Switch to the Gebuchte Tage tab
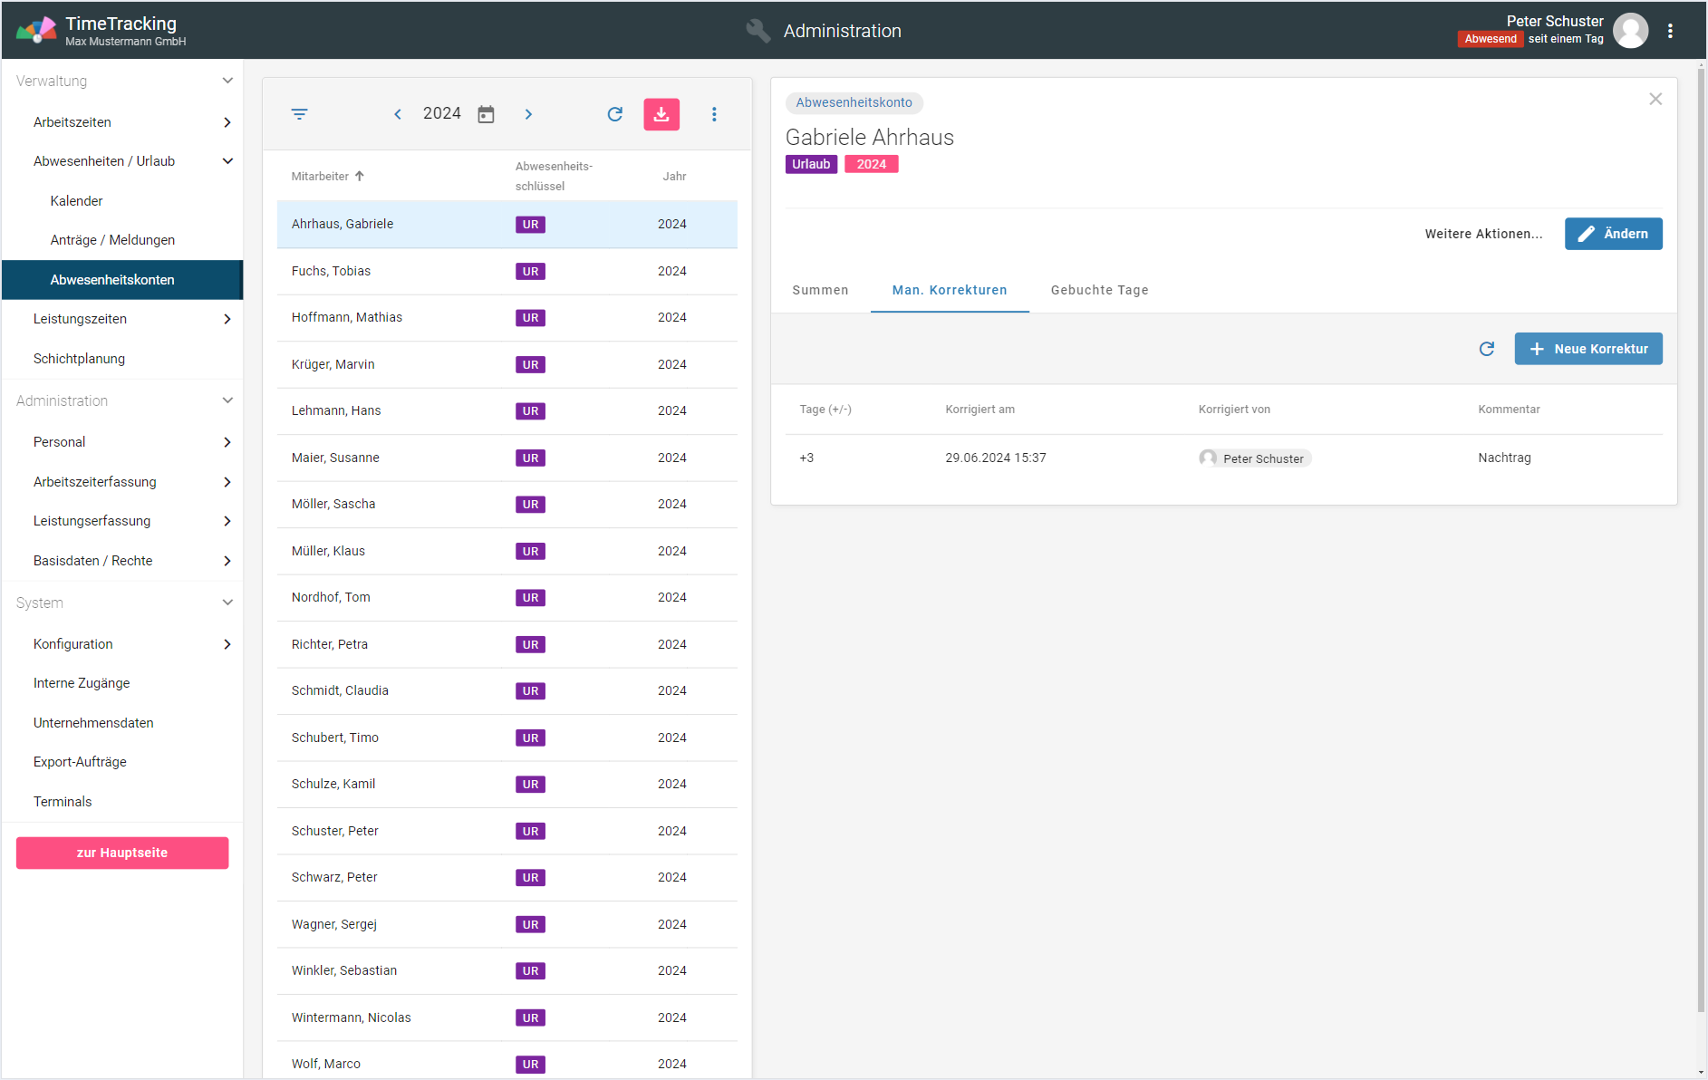The width and height of the screenshot is (1708, 1080). [1099, 290]
